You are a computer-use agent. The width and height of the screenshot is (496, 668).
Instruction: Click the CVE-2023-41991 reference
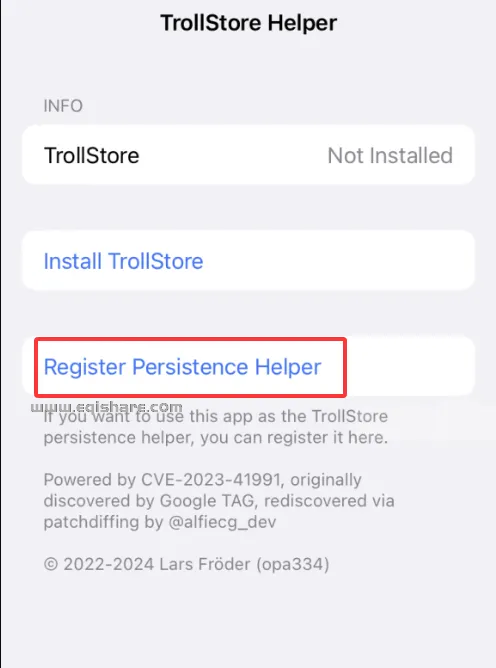pyautogui.click(x=211, y=480)
